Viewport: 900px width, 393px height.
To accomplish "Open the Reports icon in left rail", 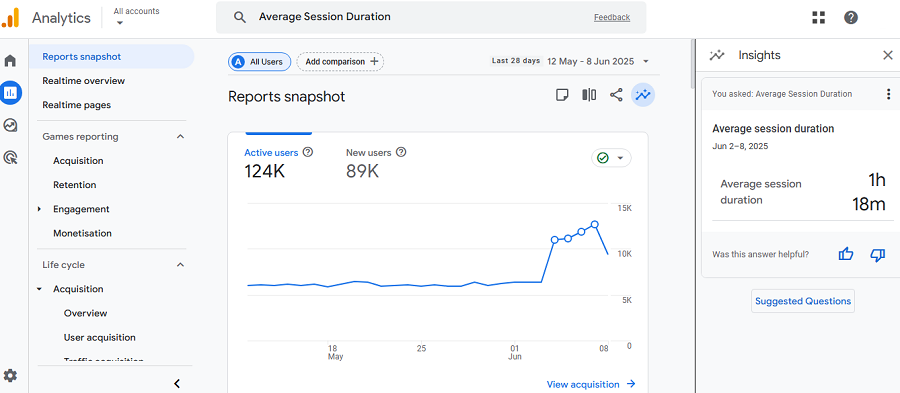I will coord(10,92).
